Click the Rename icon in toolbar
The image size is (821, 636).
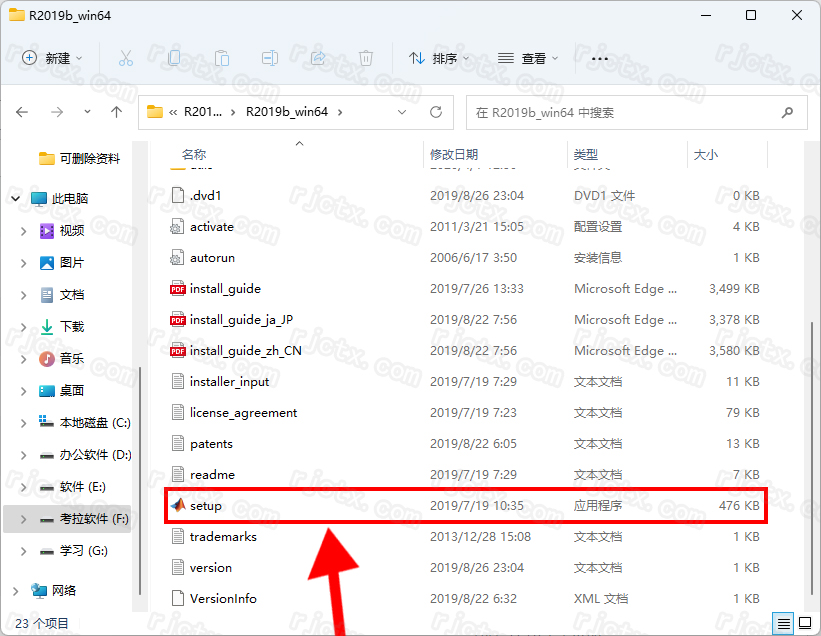point(270,58)
